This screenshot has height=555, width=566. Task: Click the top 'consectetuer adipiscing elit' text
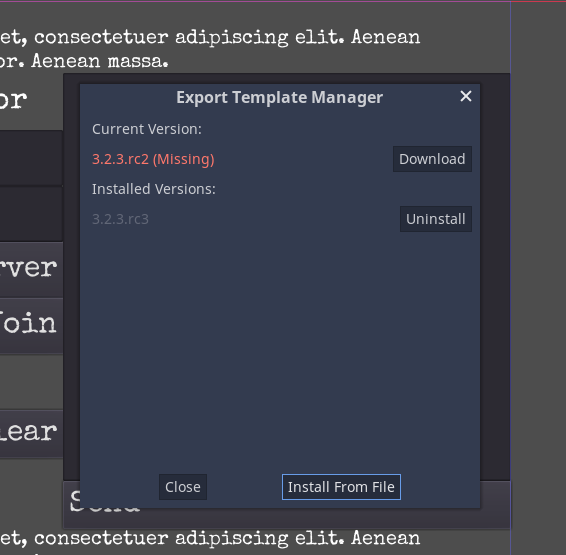click(188, 38)
